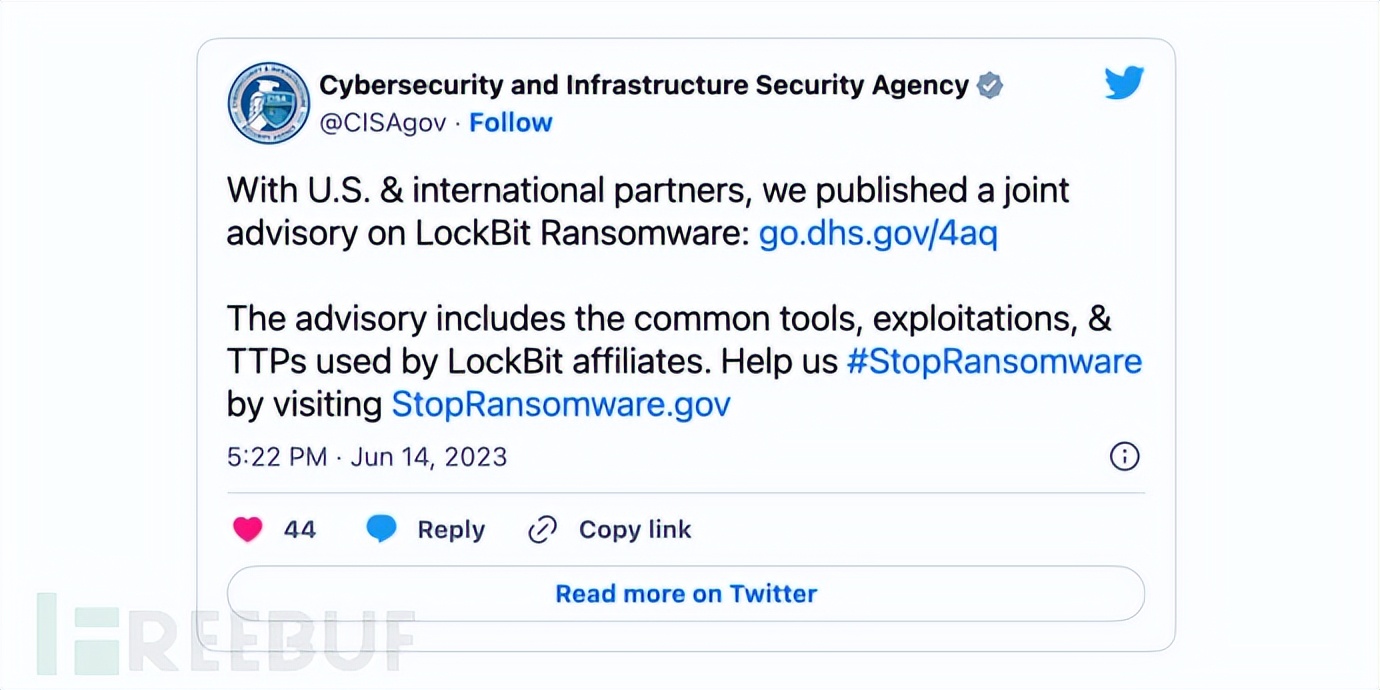Open CISA's profile avatar
Screen dimensions: 1380x690
268,103
